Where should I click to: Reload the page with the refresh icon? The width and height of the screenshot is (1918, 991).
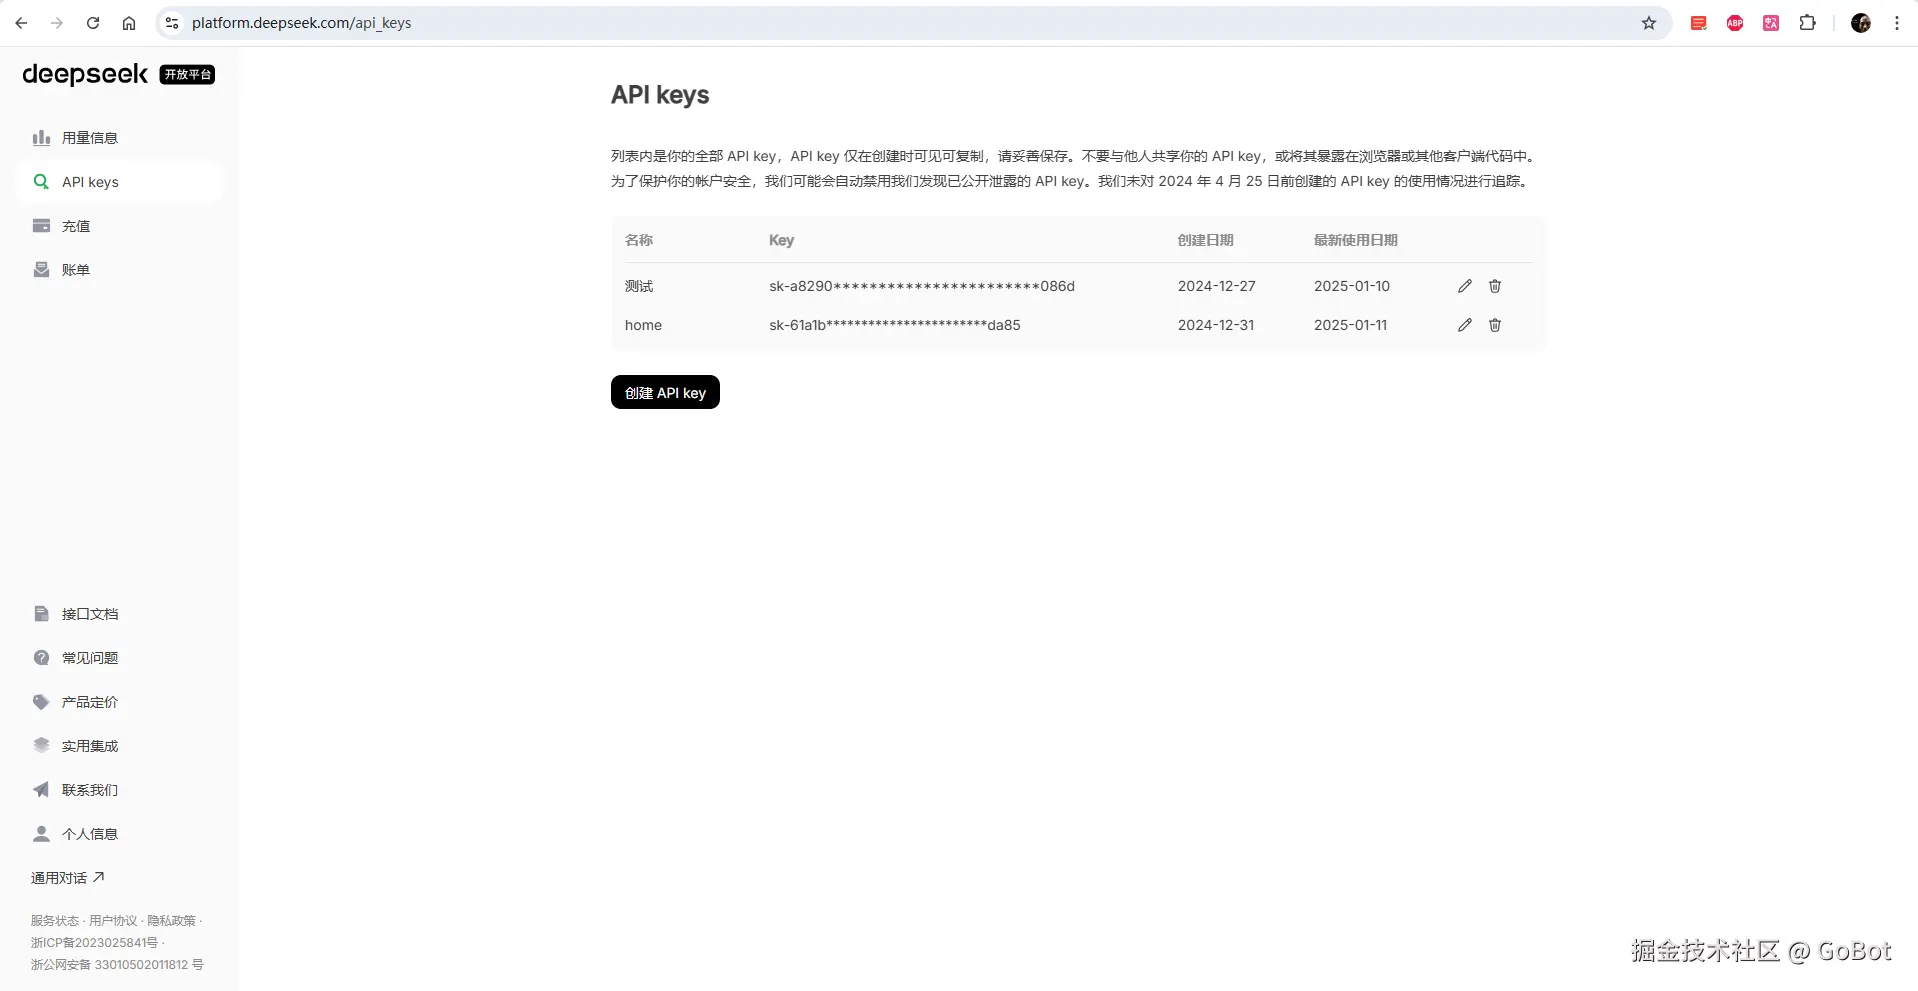[93, 23]
